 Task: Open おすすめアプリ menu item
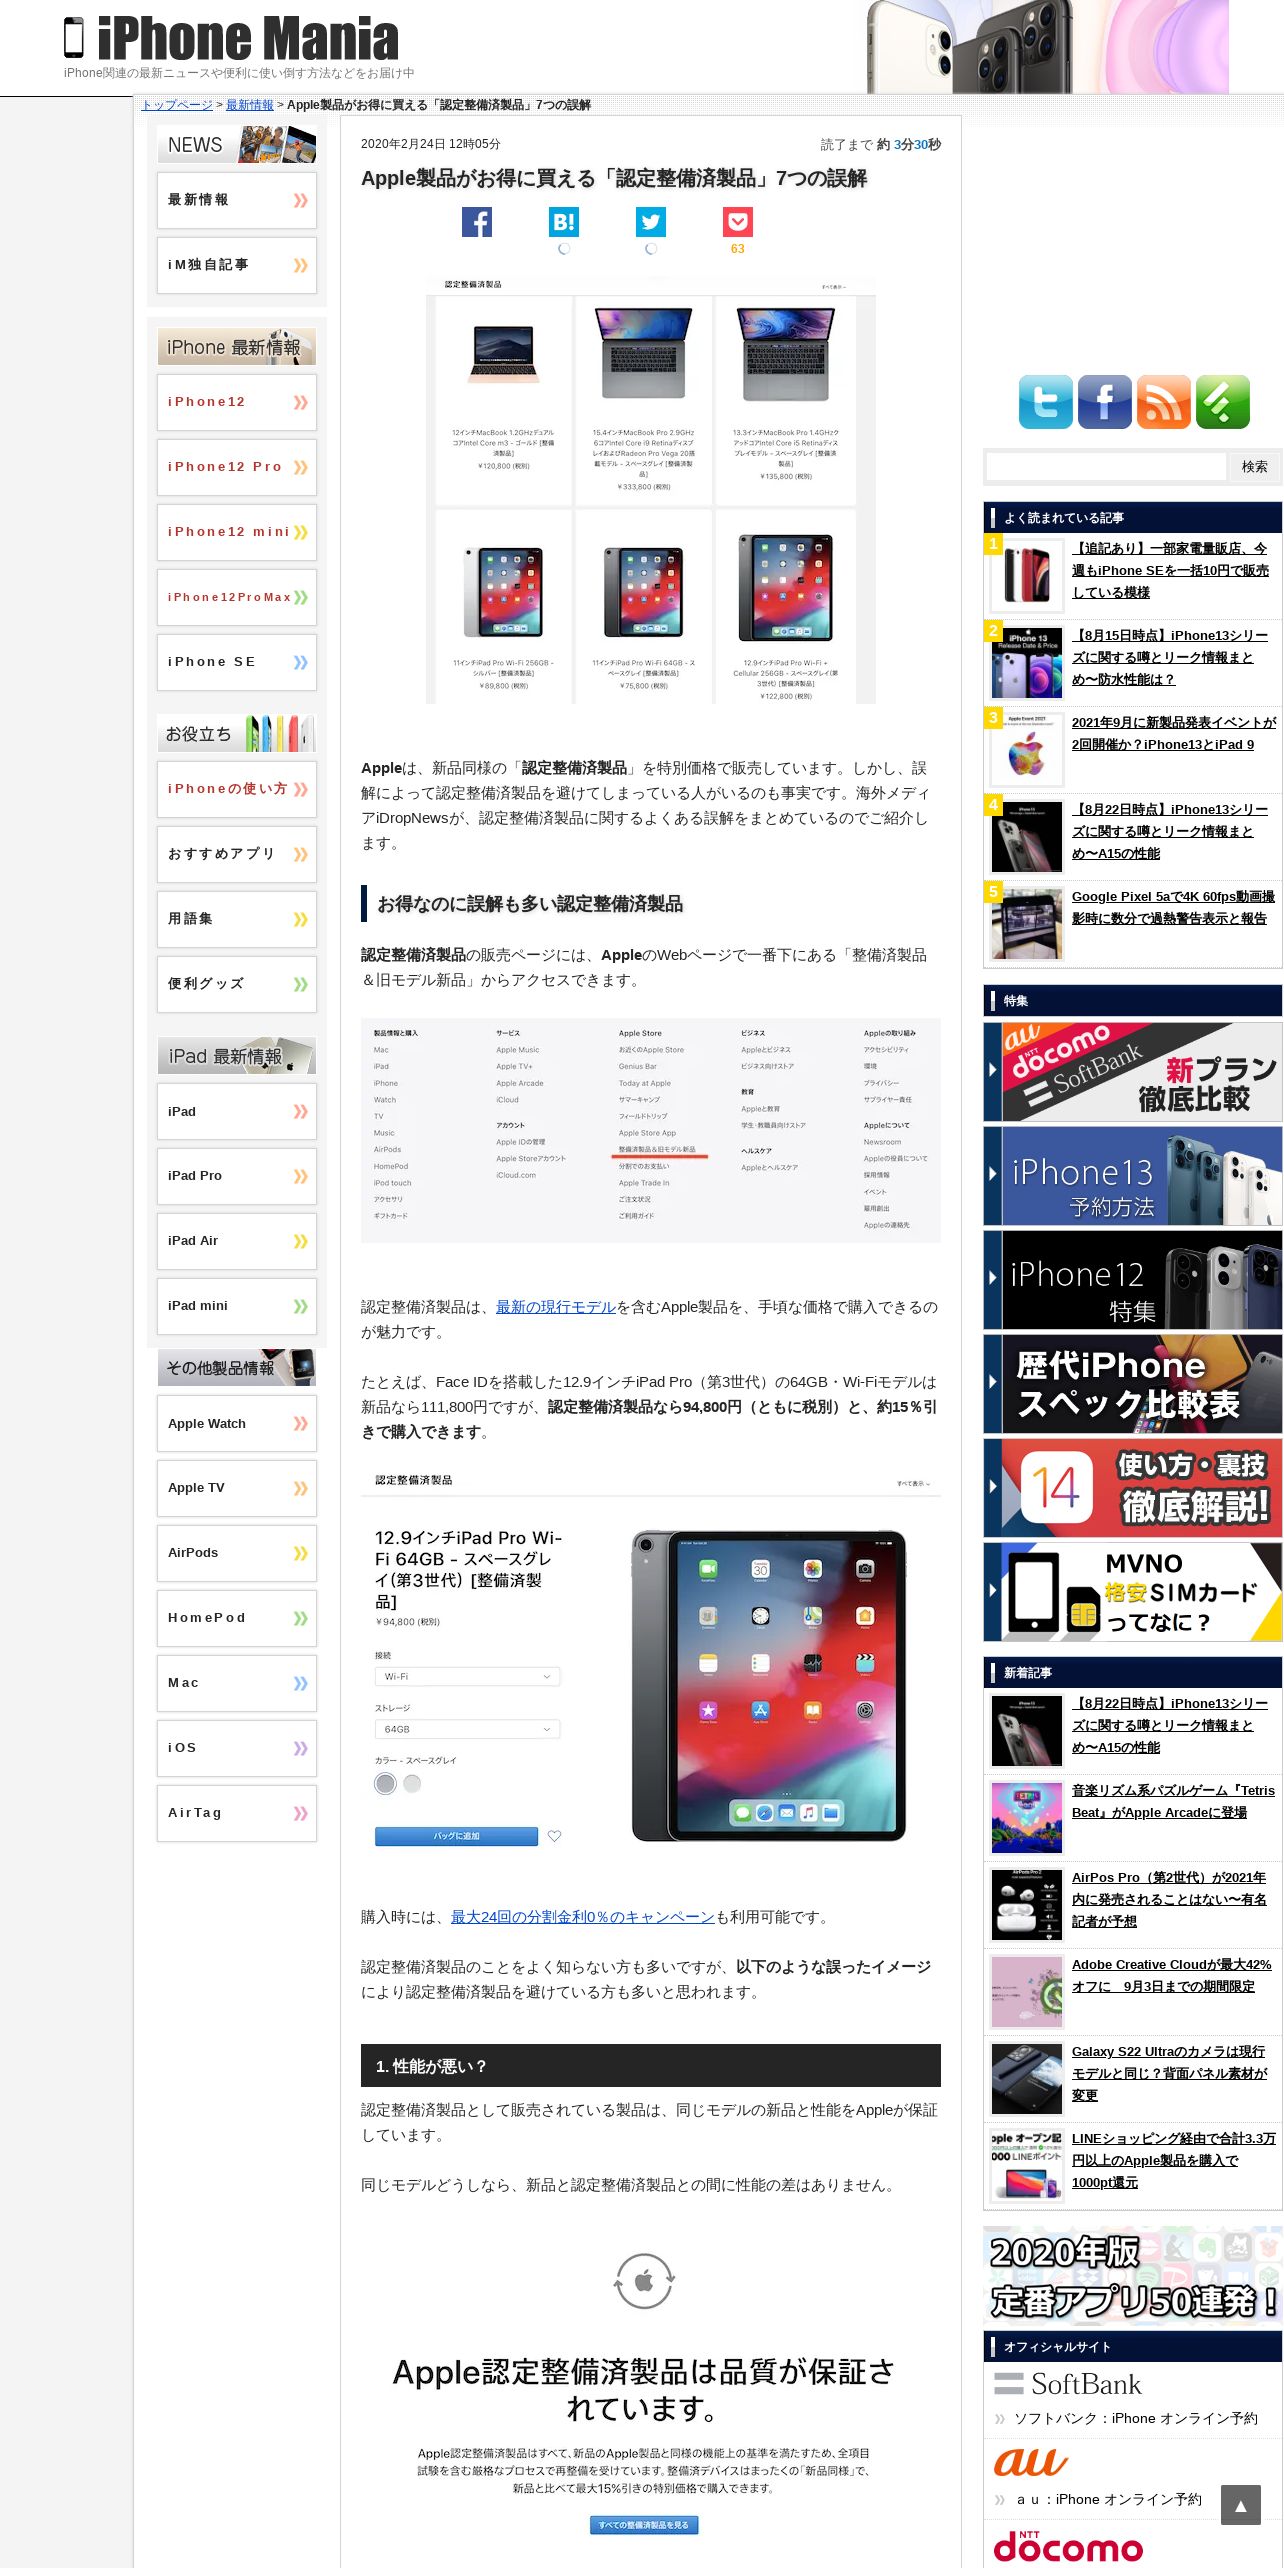[237, 854]
